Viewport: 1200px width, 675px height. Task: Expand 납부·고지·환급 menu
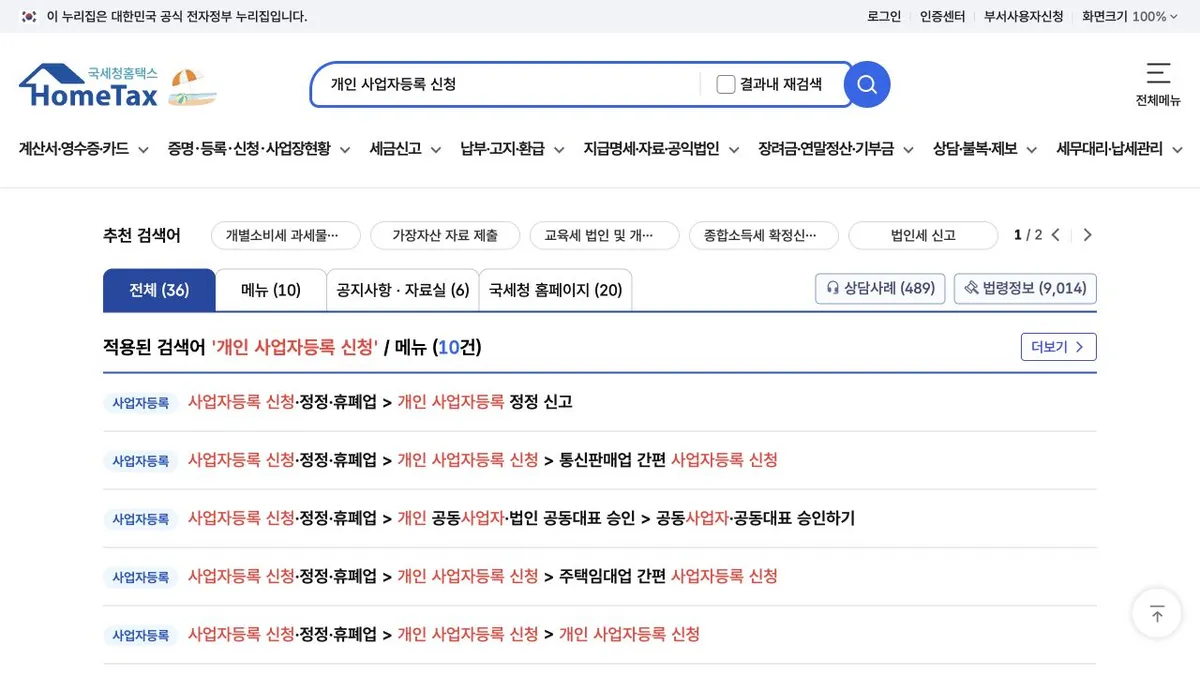click(512, 149)
